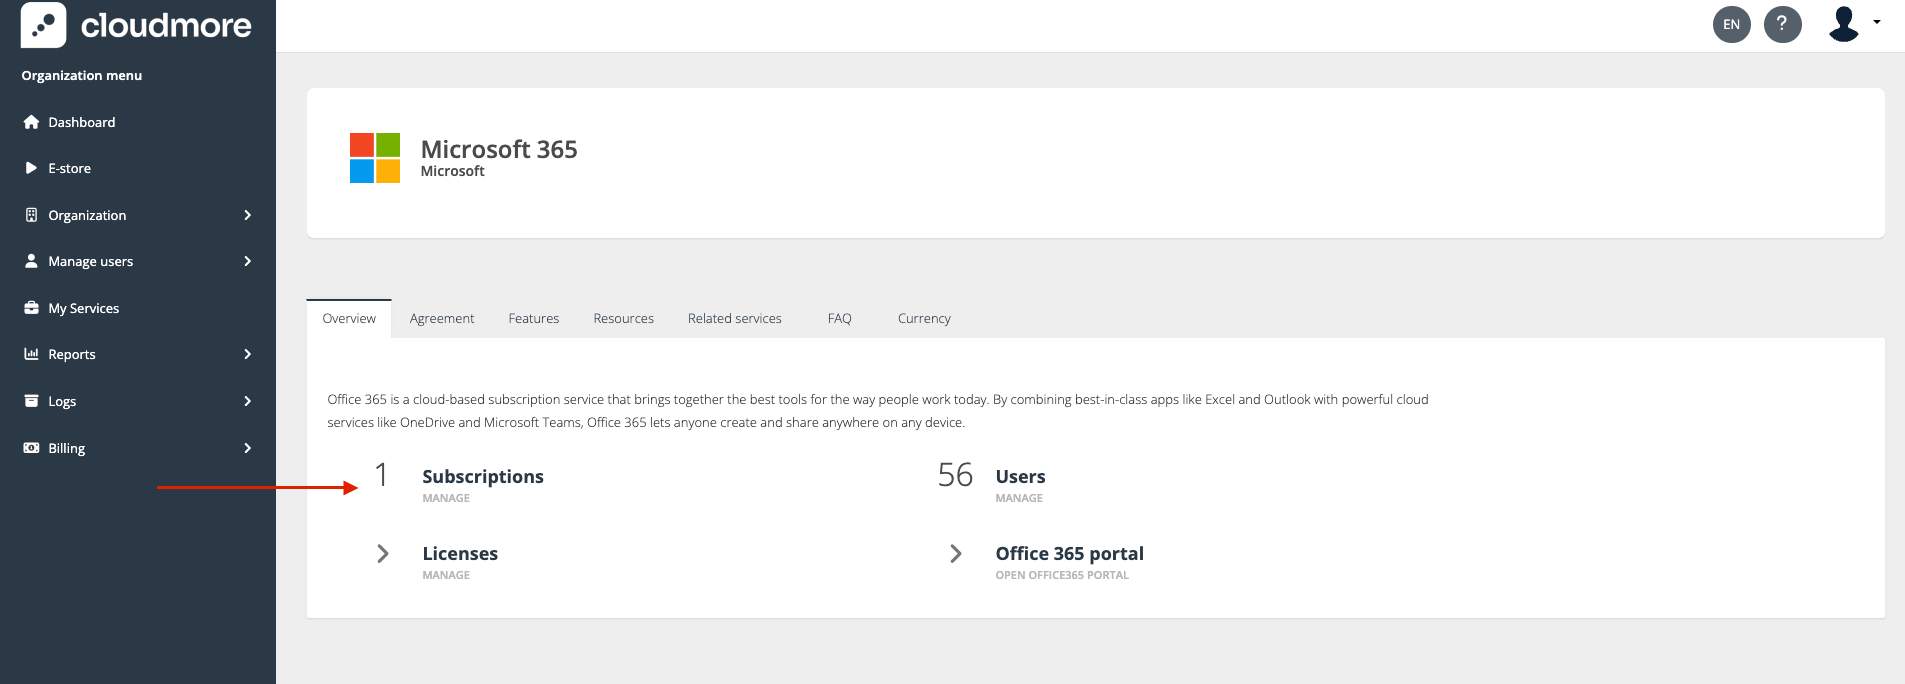Open the user profile dropdown
Screen dimensions: 1905x684
pyautogui.click(x=1853, y=24)
